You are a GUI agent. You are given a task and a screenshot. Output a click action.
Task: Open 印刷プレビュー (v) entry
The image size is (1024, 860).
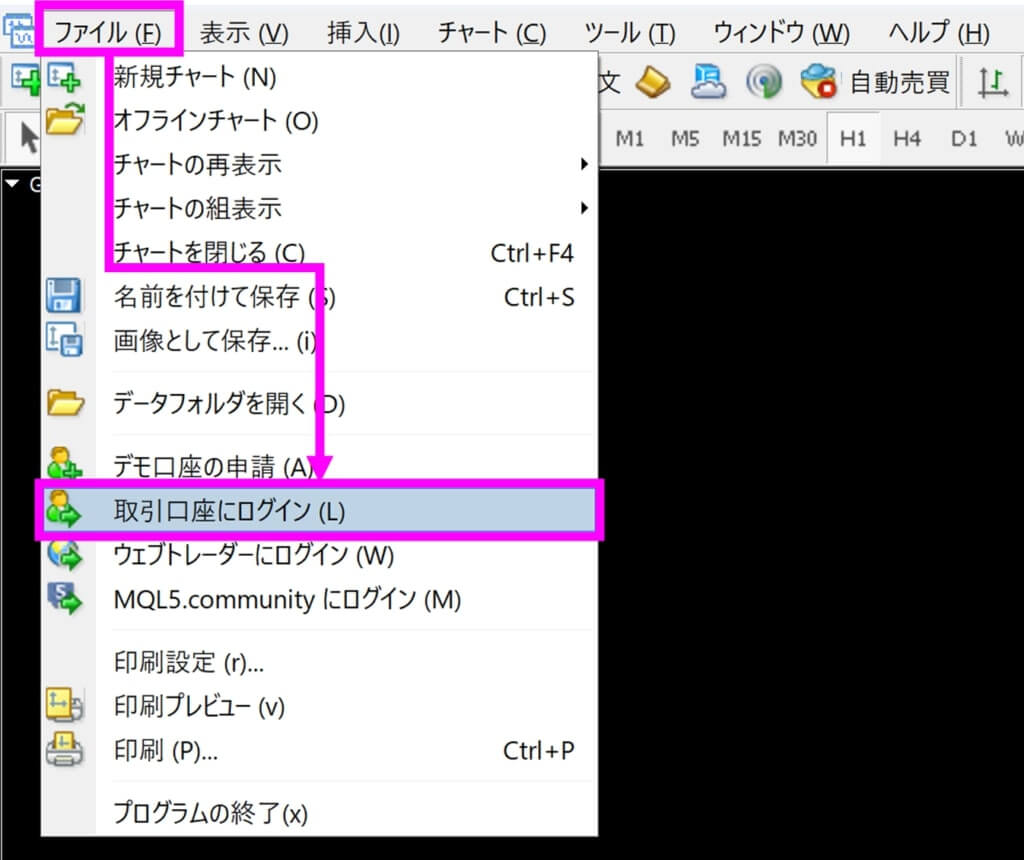pos(319,706)
